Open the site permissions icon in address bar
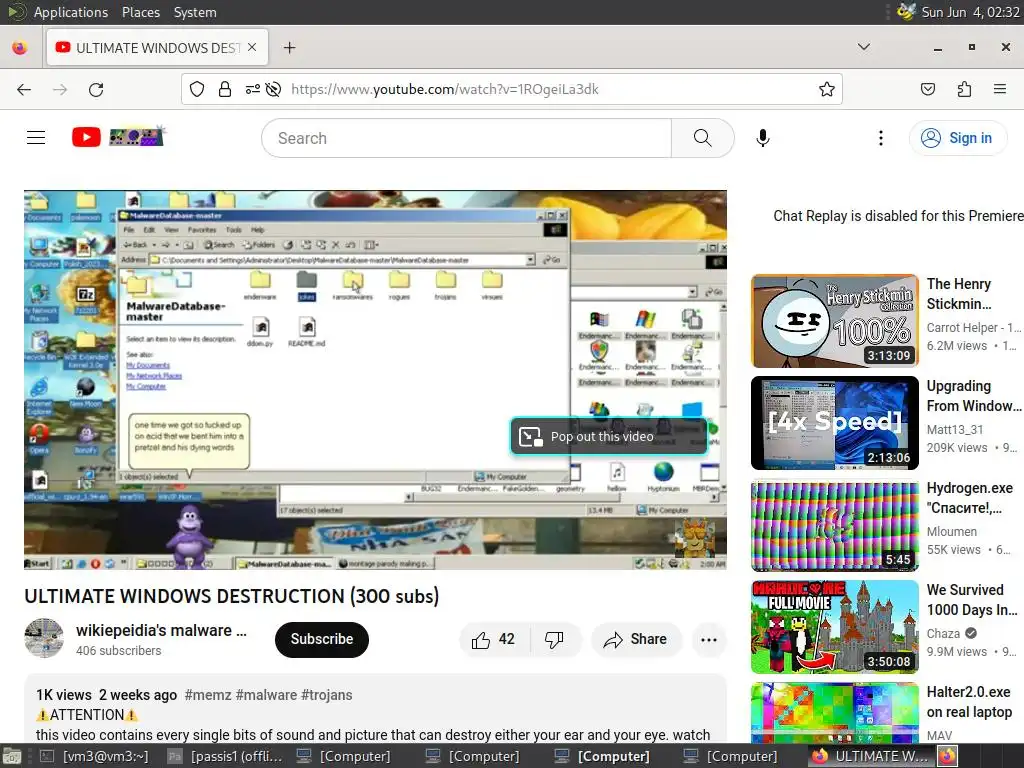Screen dimensions: 1024x768 253,89
